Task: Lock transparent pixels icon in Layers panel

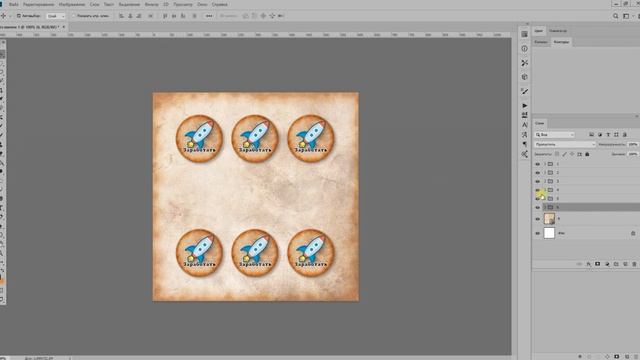Action: (x=557, y=154)
